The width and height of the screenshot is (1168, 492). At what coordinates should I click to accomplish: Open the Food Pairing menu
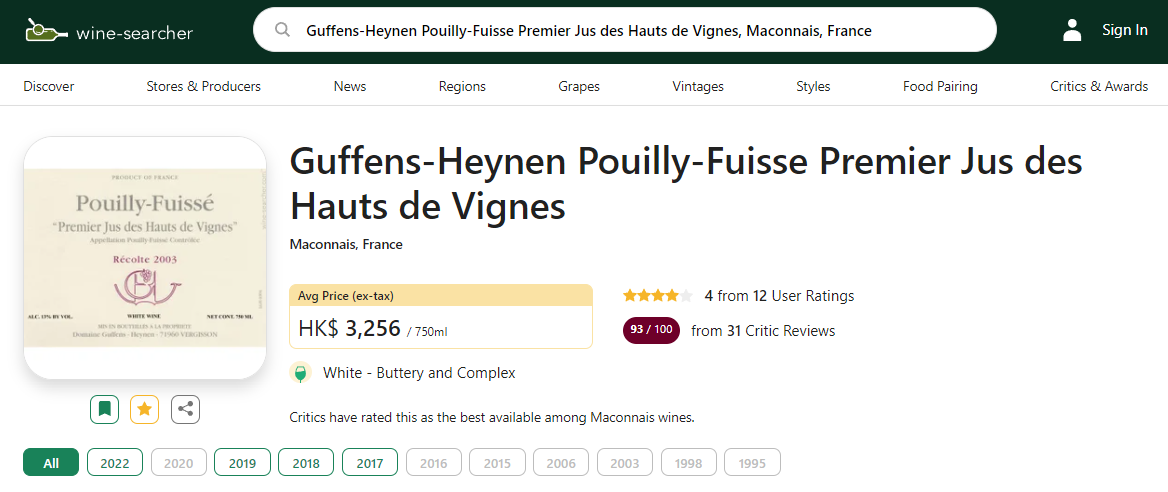click(x=940, y=86)
